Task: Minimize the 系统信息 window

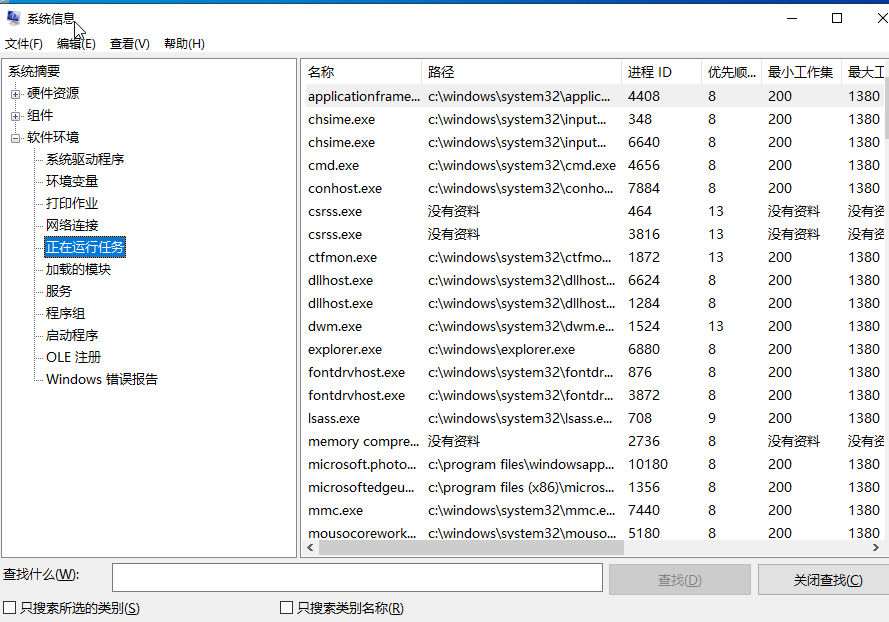Action: (x=792, y=18)
